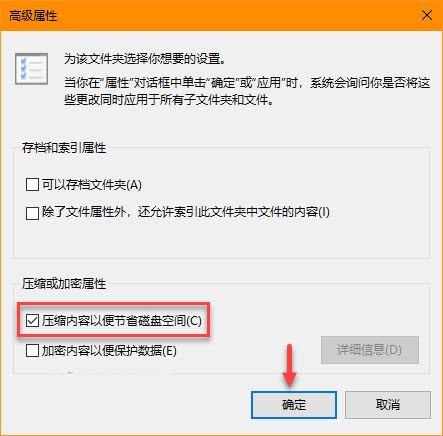443x436 pixels.
Task: Click the red arrow above 确定
Action: pyautogui.click(x=289, y=366)
